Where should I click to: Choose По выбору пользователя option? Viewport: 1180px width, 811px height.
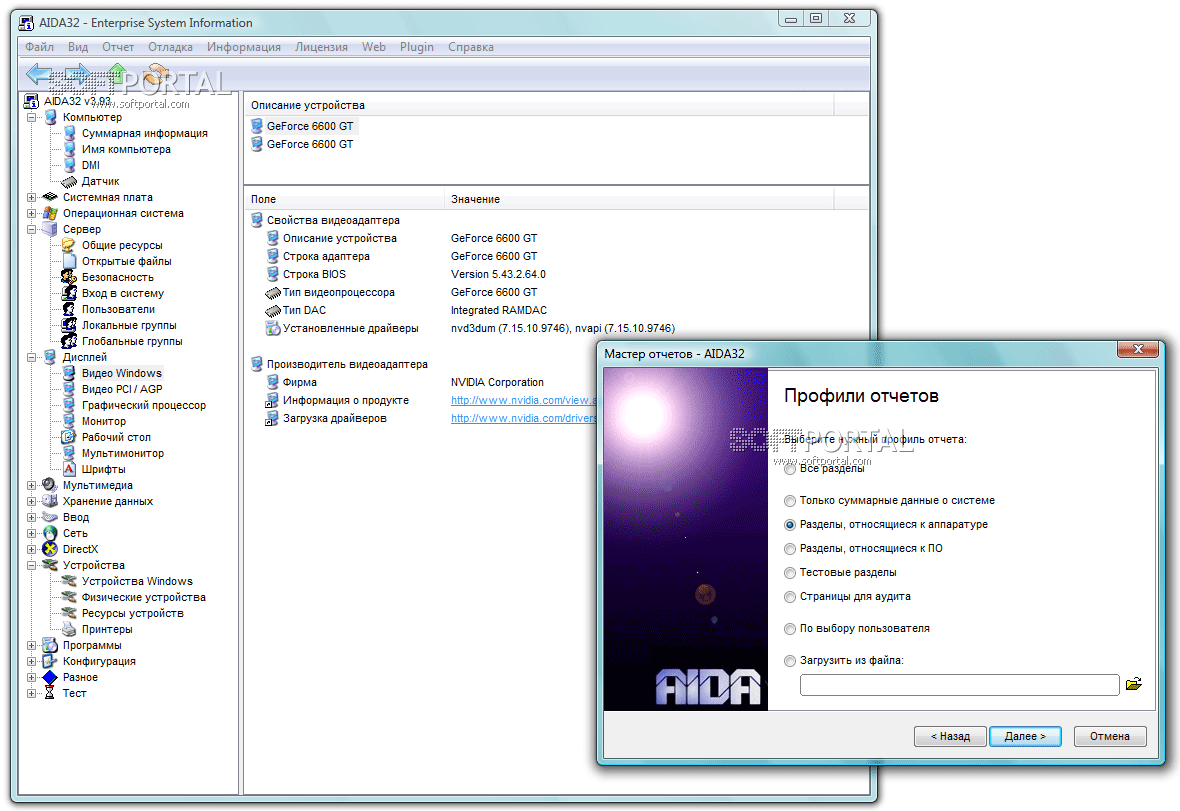[789, 628]
